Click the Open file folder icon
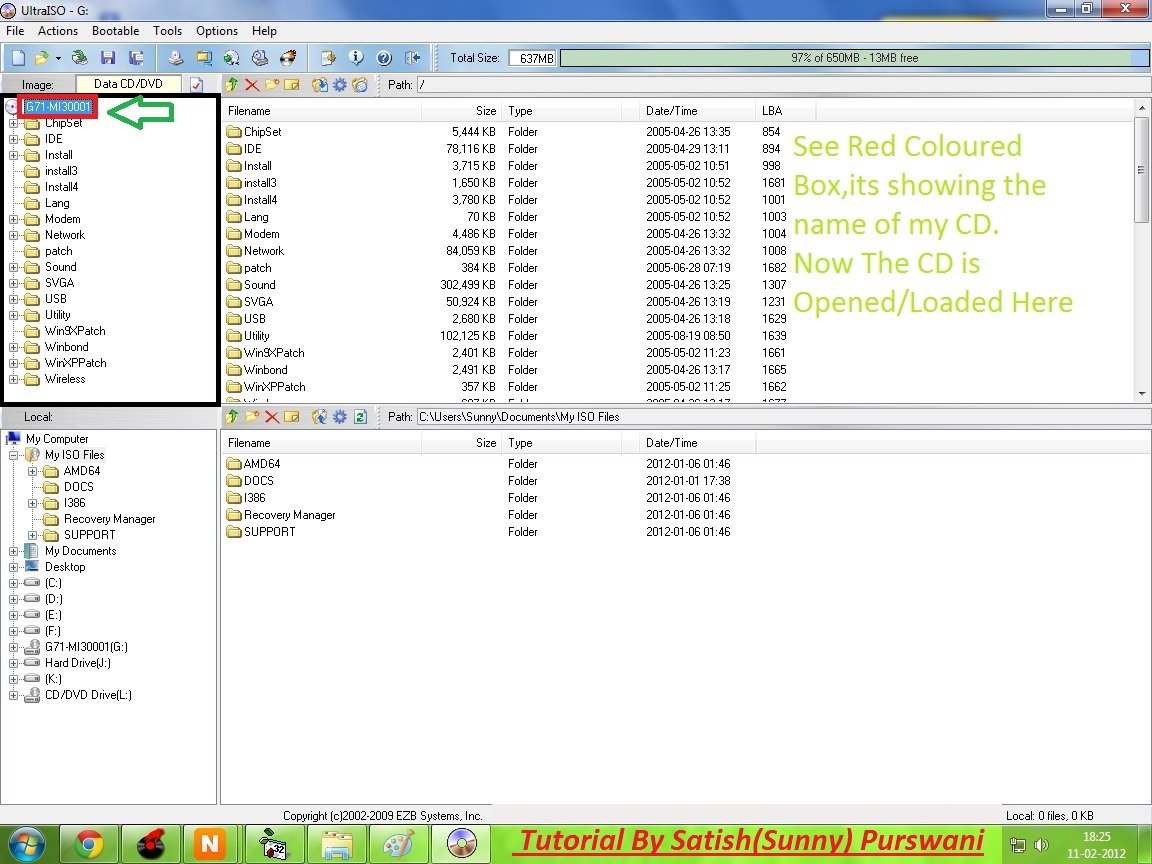 pyautogui.click(x=42, y=58)
